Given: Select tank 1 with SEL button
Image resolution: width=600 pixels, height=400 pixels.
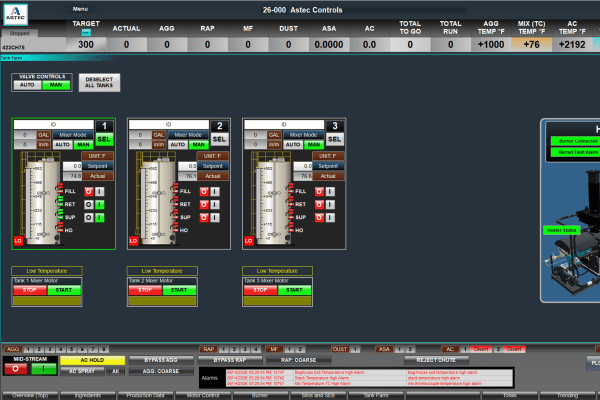Looking at the screenshot, I should point(104,139).
